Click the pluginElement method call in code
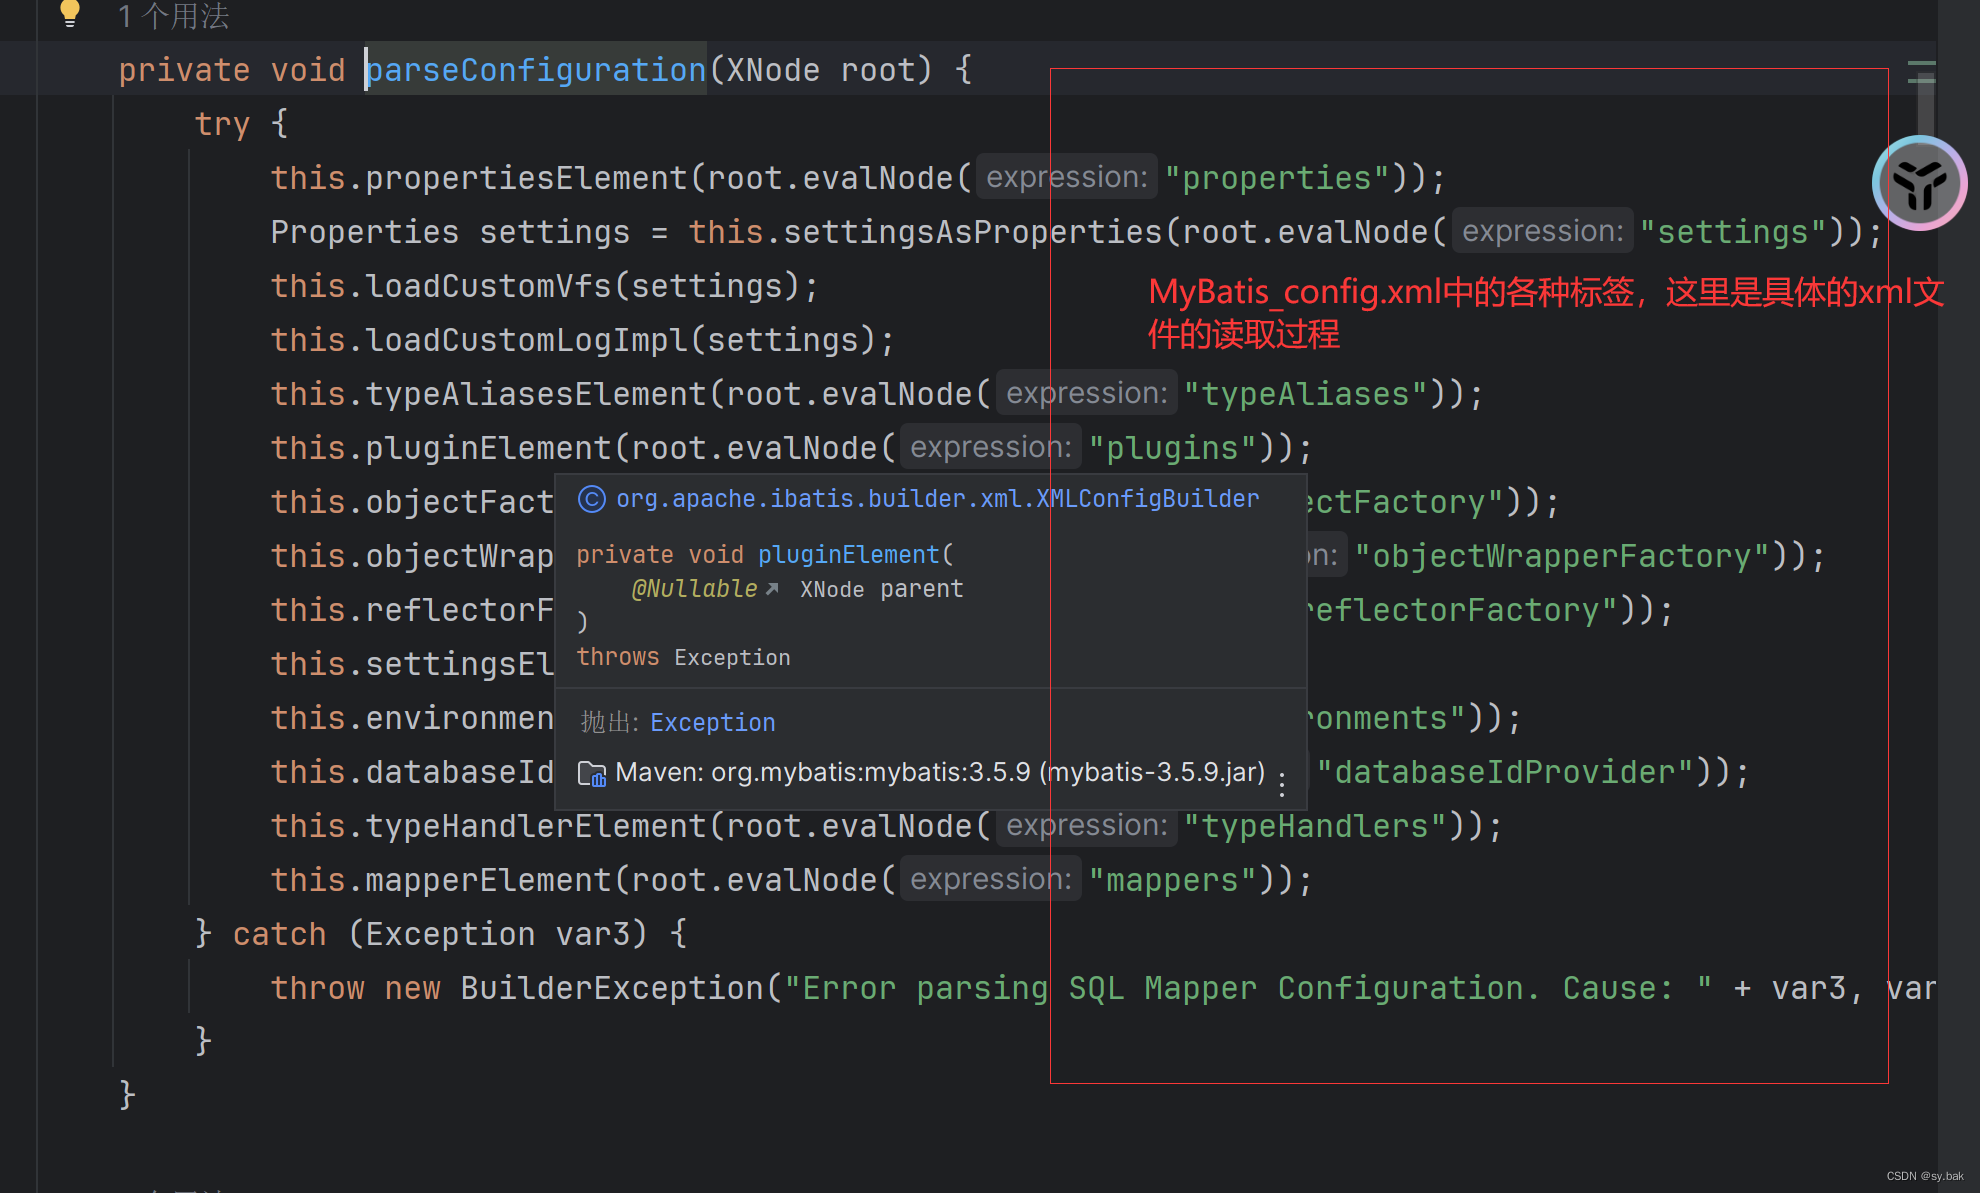 click(x=488, y=448)
